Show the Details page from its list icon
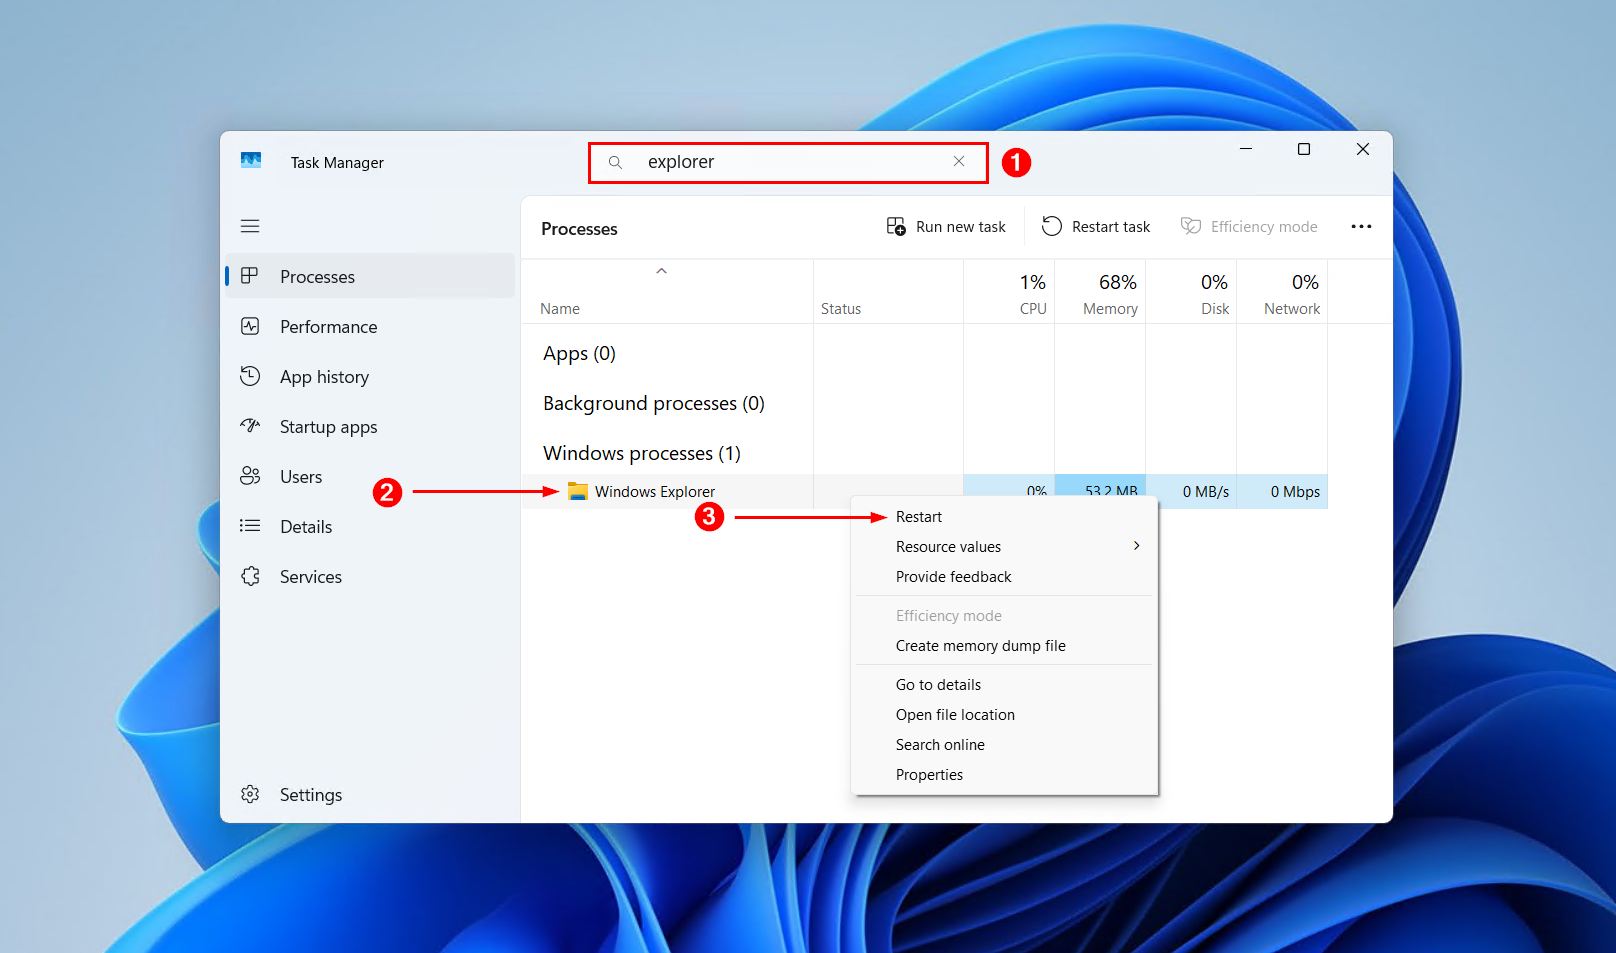Viewport: 1616px width, 953px height. (250, 526)
